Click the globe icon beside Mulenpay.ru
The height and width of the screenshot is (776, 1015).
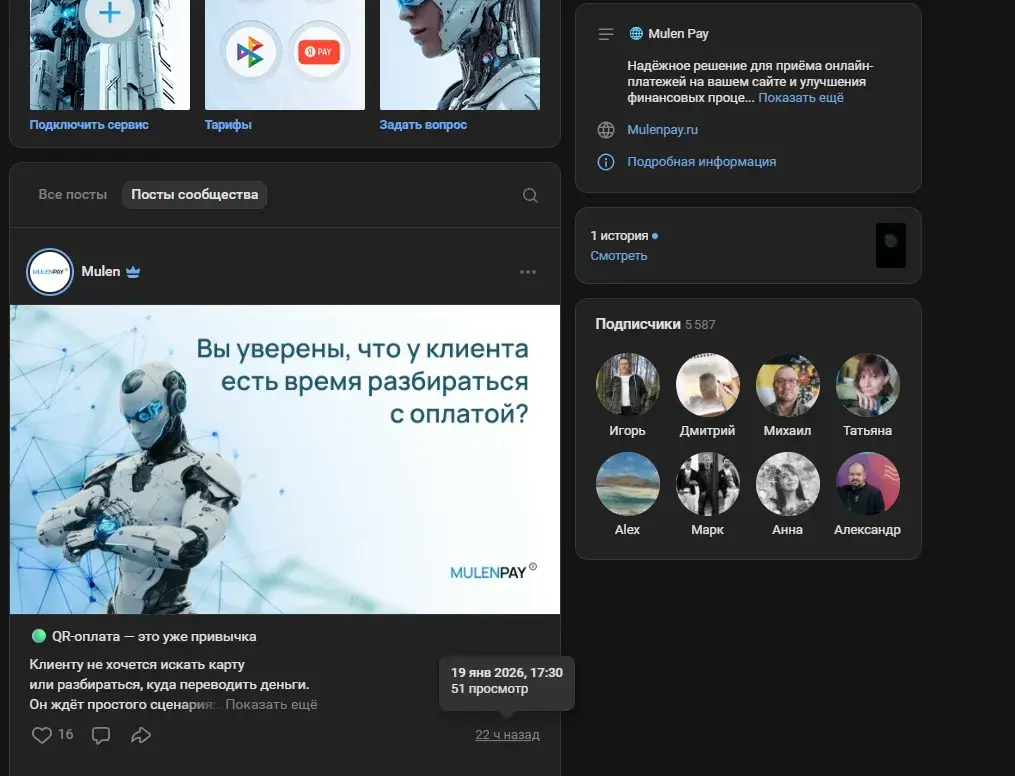tap(606, 129)
